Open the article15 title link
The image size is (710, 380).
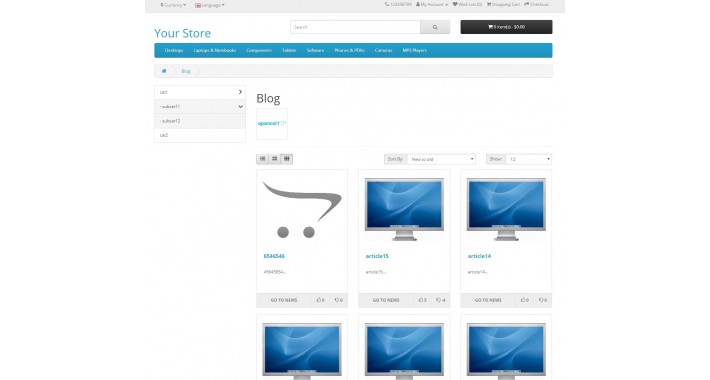pyautogui.click(x=377, y=256)
